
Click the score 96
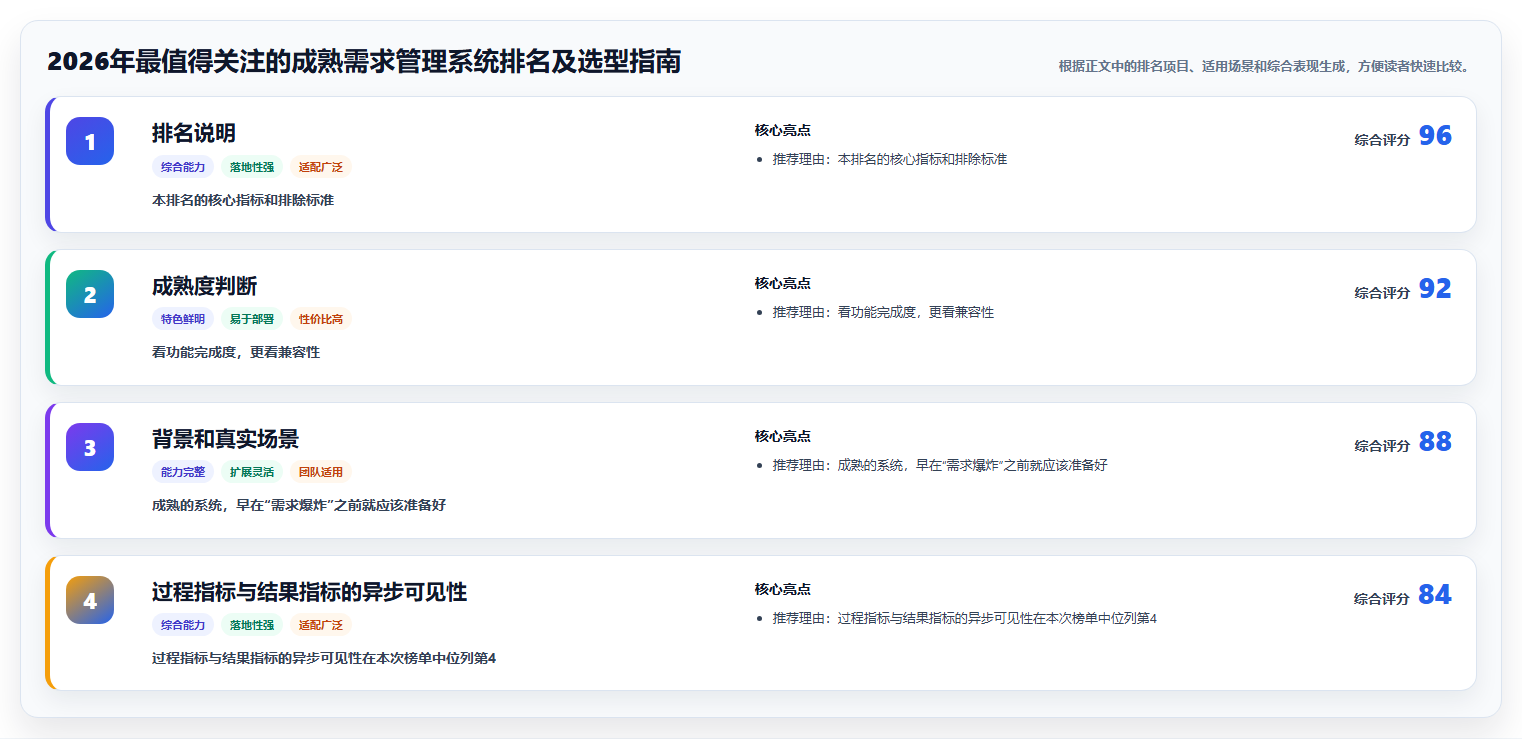(1435, 136)
